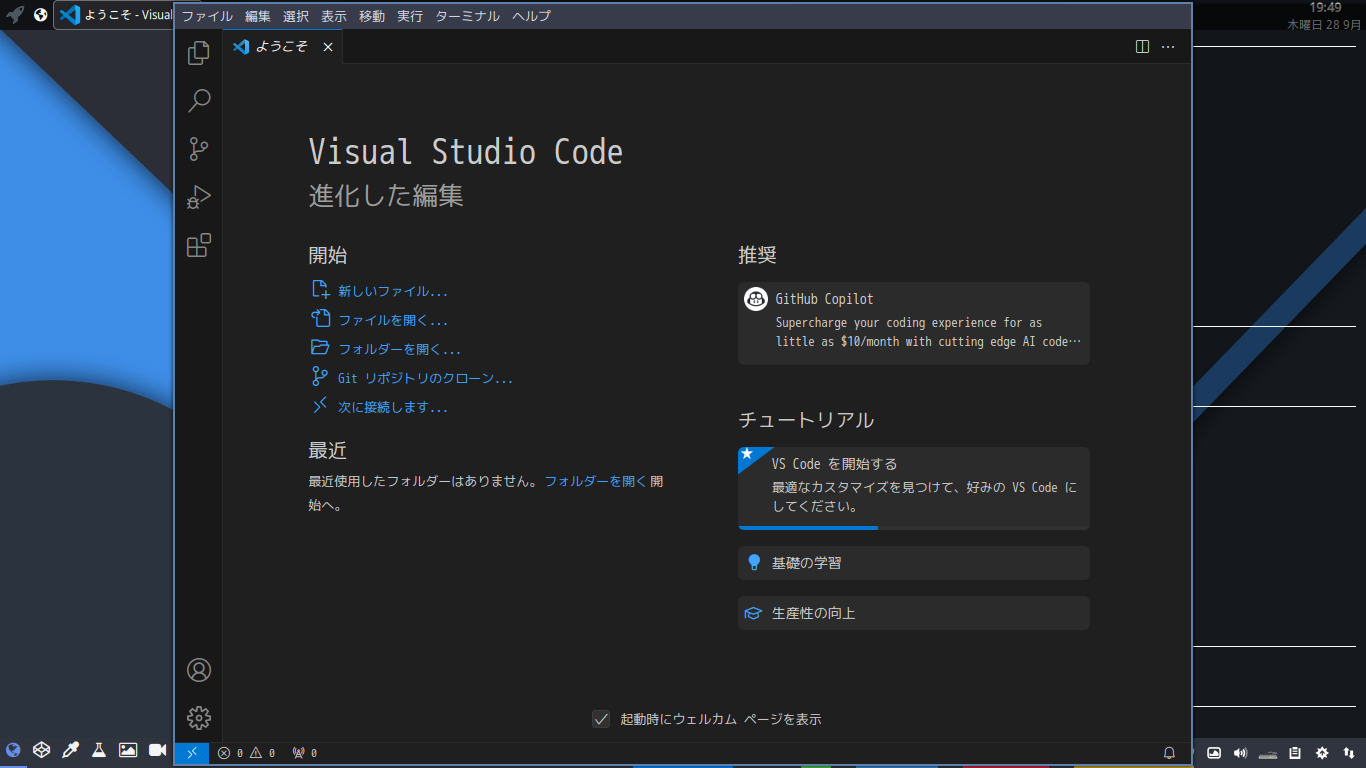Open the Extensions view
Image resolution: width=1366 pixels, height=768 pixels.
[199, 245]
